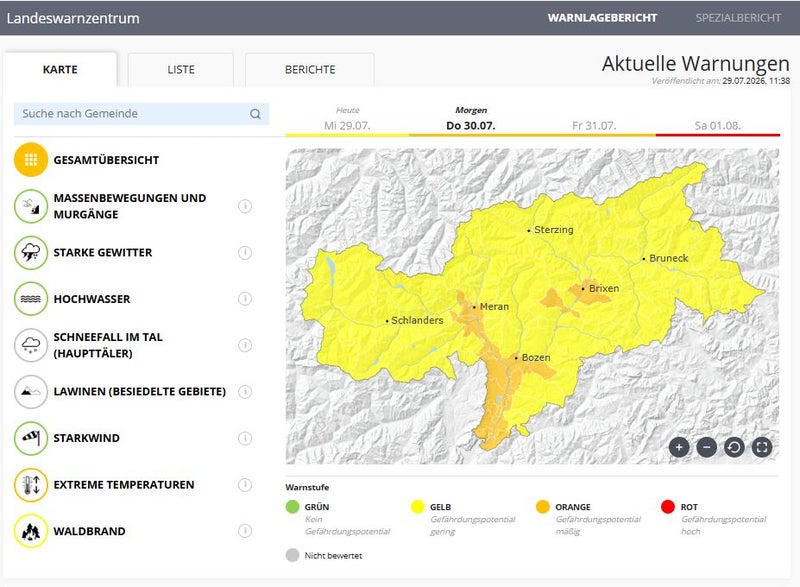Open Warnlagebericht in the header
Viewport: 800px width, 587px height.
tap(602, 18)
